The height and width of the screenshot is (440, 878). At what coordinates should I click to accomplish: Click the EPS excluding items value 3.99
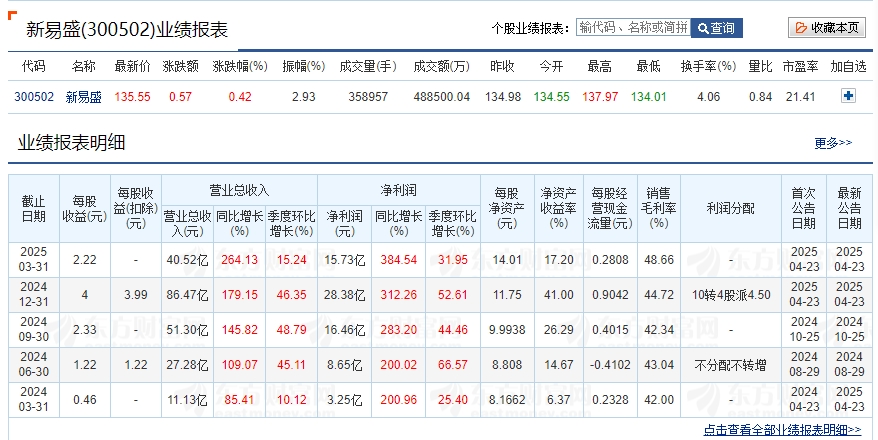(x=136, y=295)
